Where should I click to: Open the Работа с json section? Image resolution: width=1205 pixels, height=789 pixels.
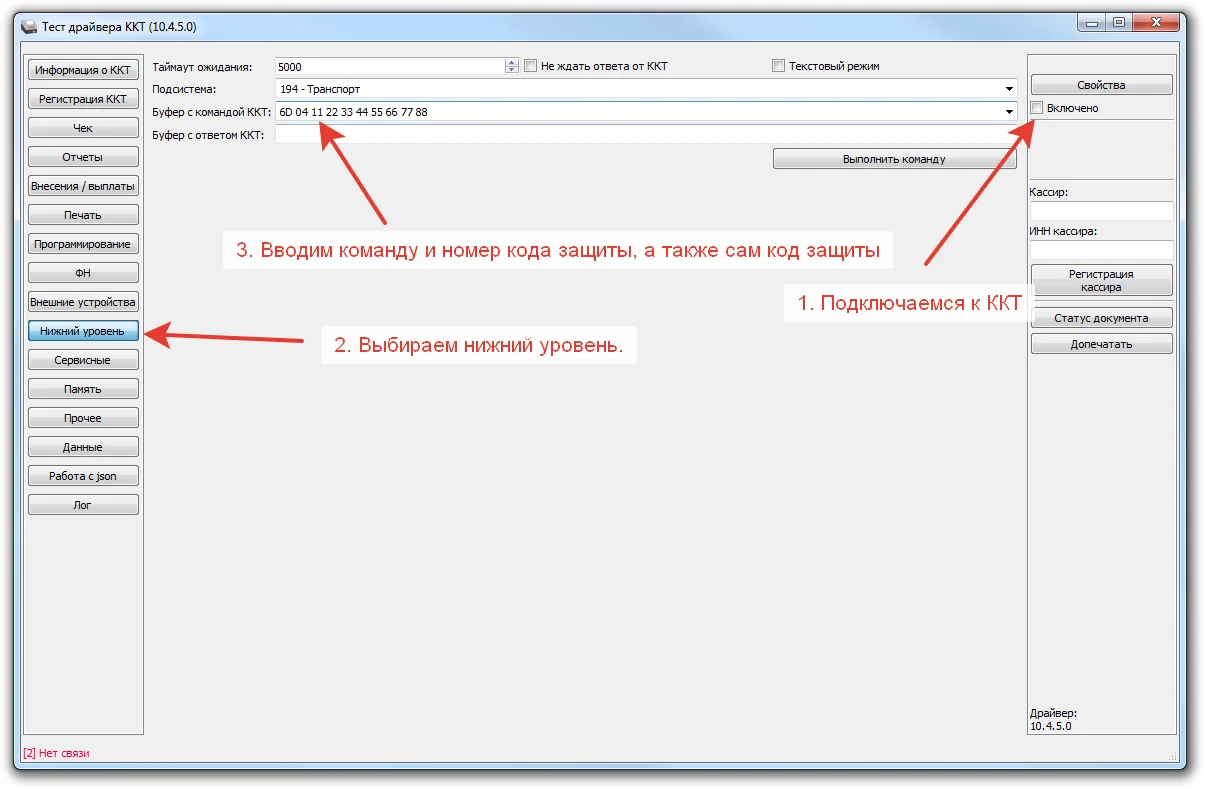[83, 476]
